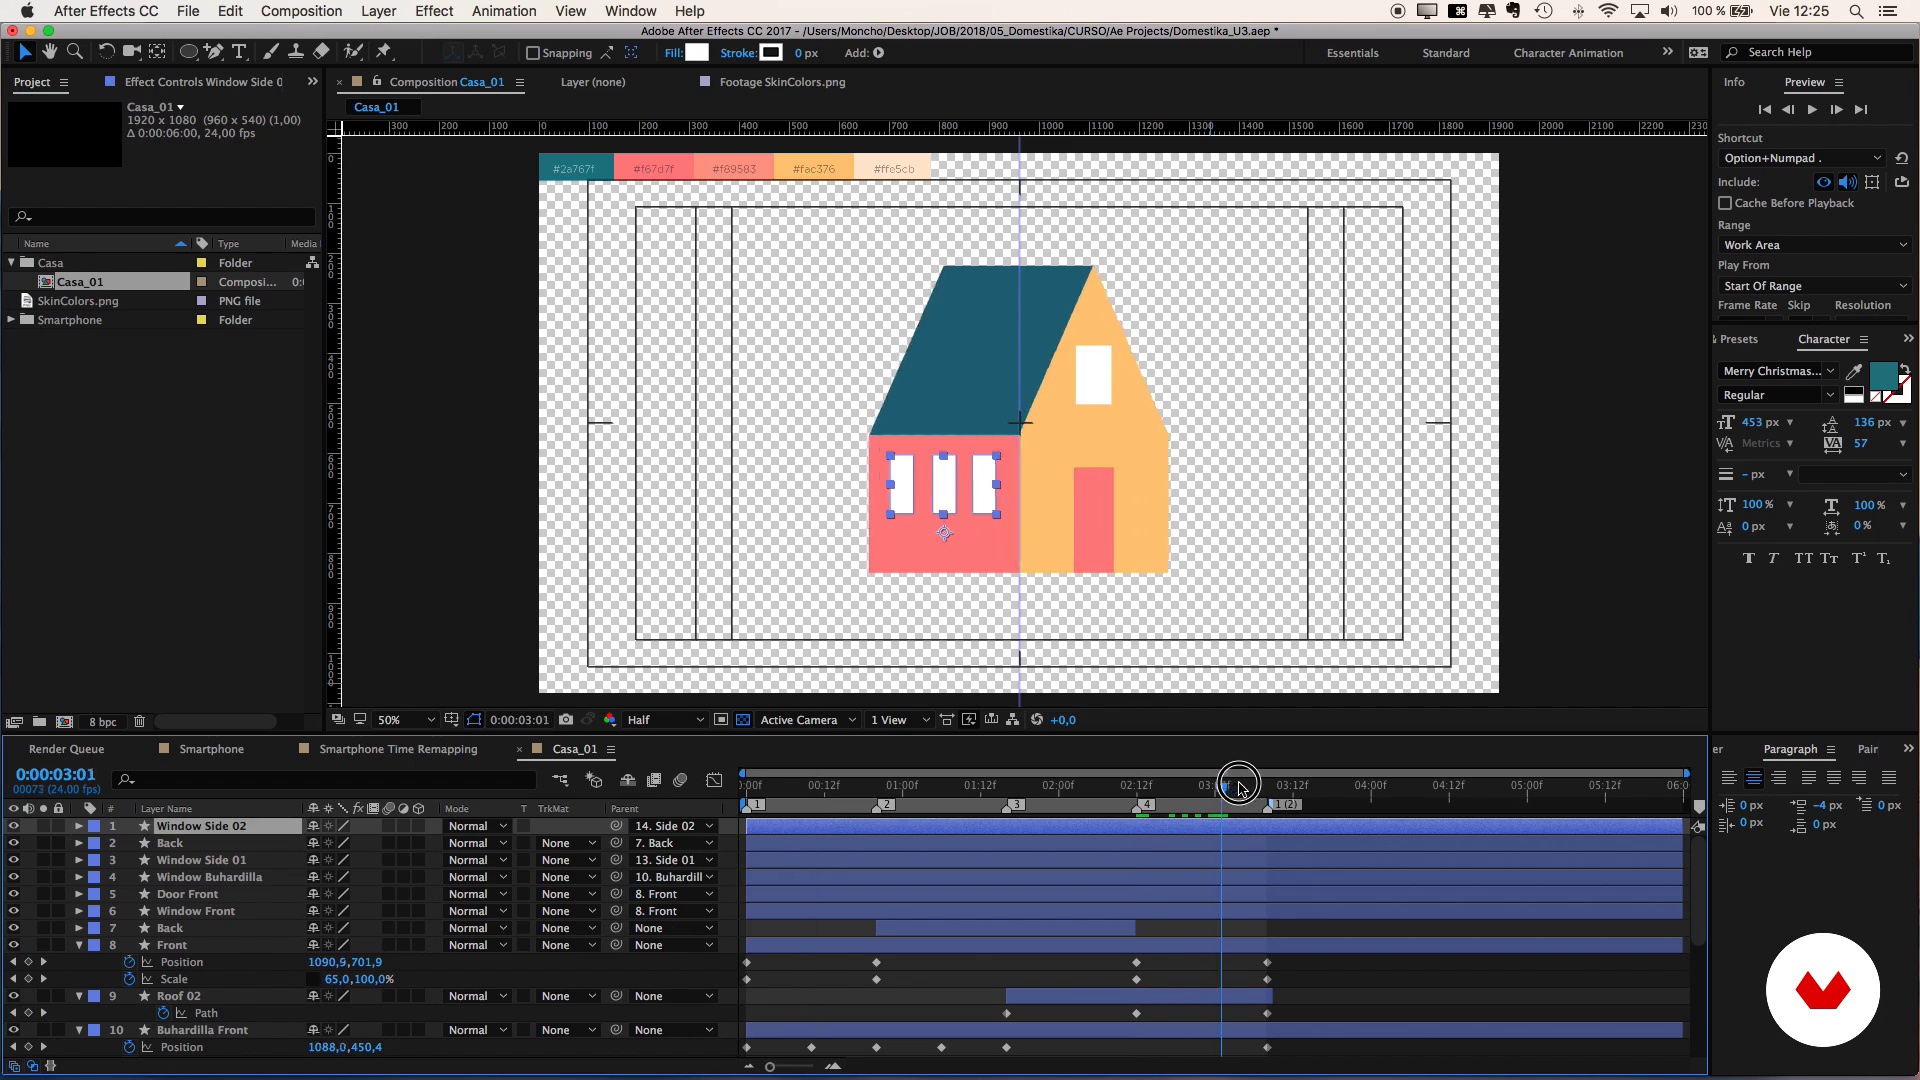Switch to the Smartphone tab
1920x1080 pixels.
(x=211, y=748)
